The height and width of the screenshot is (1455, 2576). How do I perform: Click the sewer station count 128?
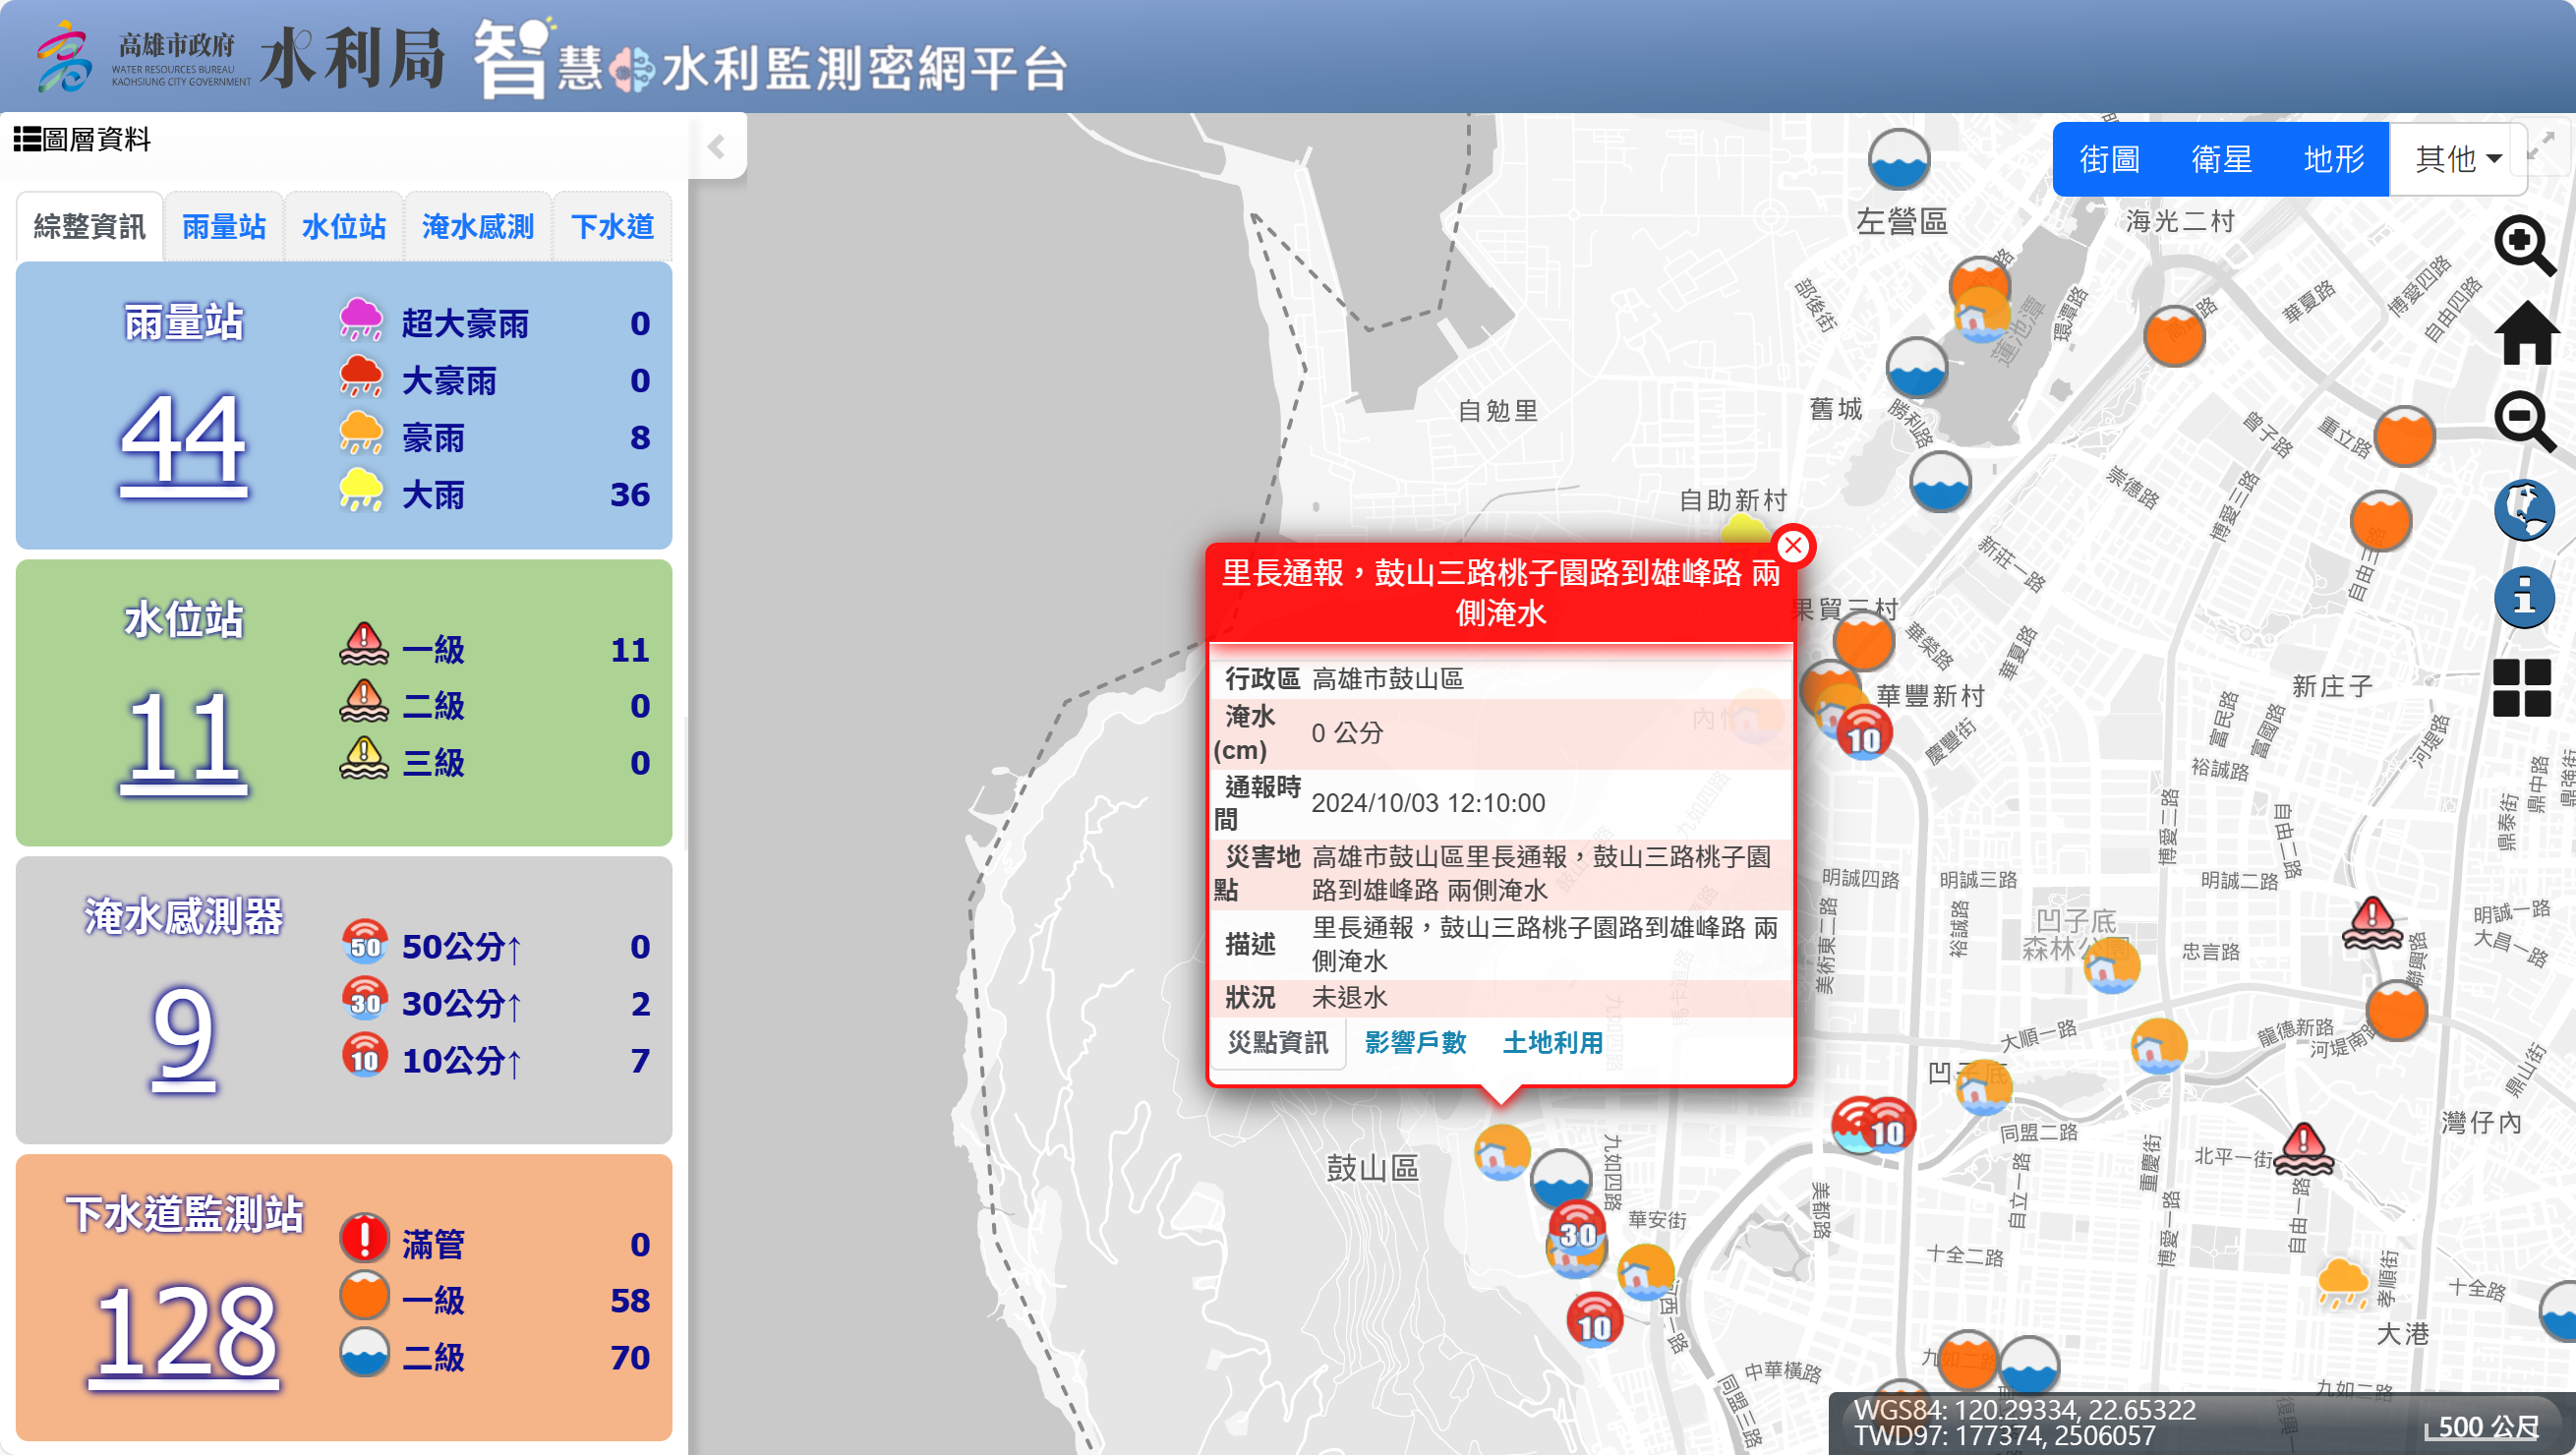183,1332
